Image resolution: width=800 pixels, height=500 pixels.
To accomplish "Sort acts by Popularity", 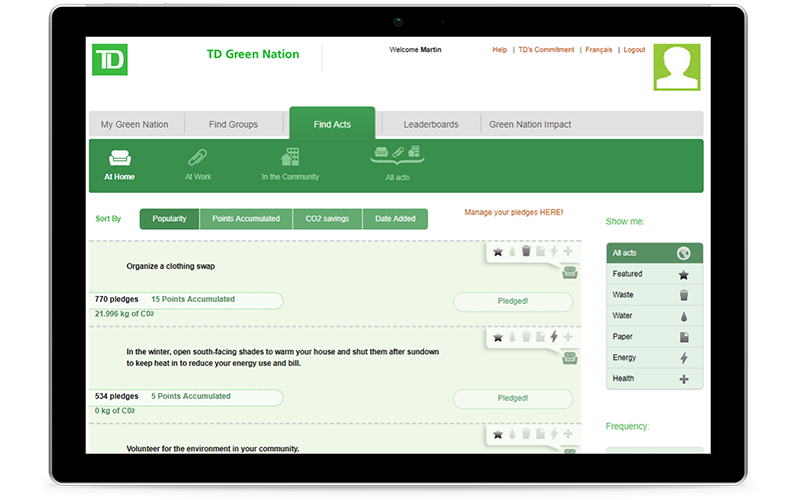I will (169, 219).
